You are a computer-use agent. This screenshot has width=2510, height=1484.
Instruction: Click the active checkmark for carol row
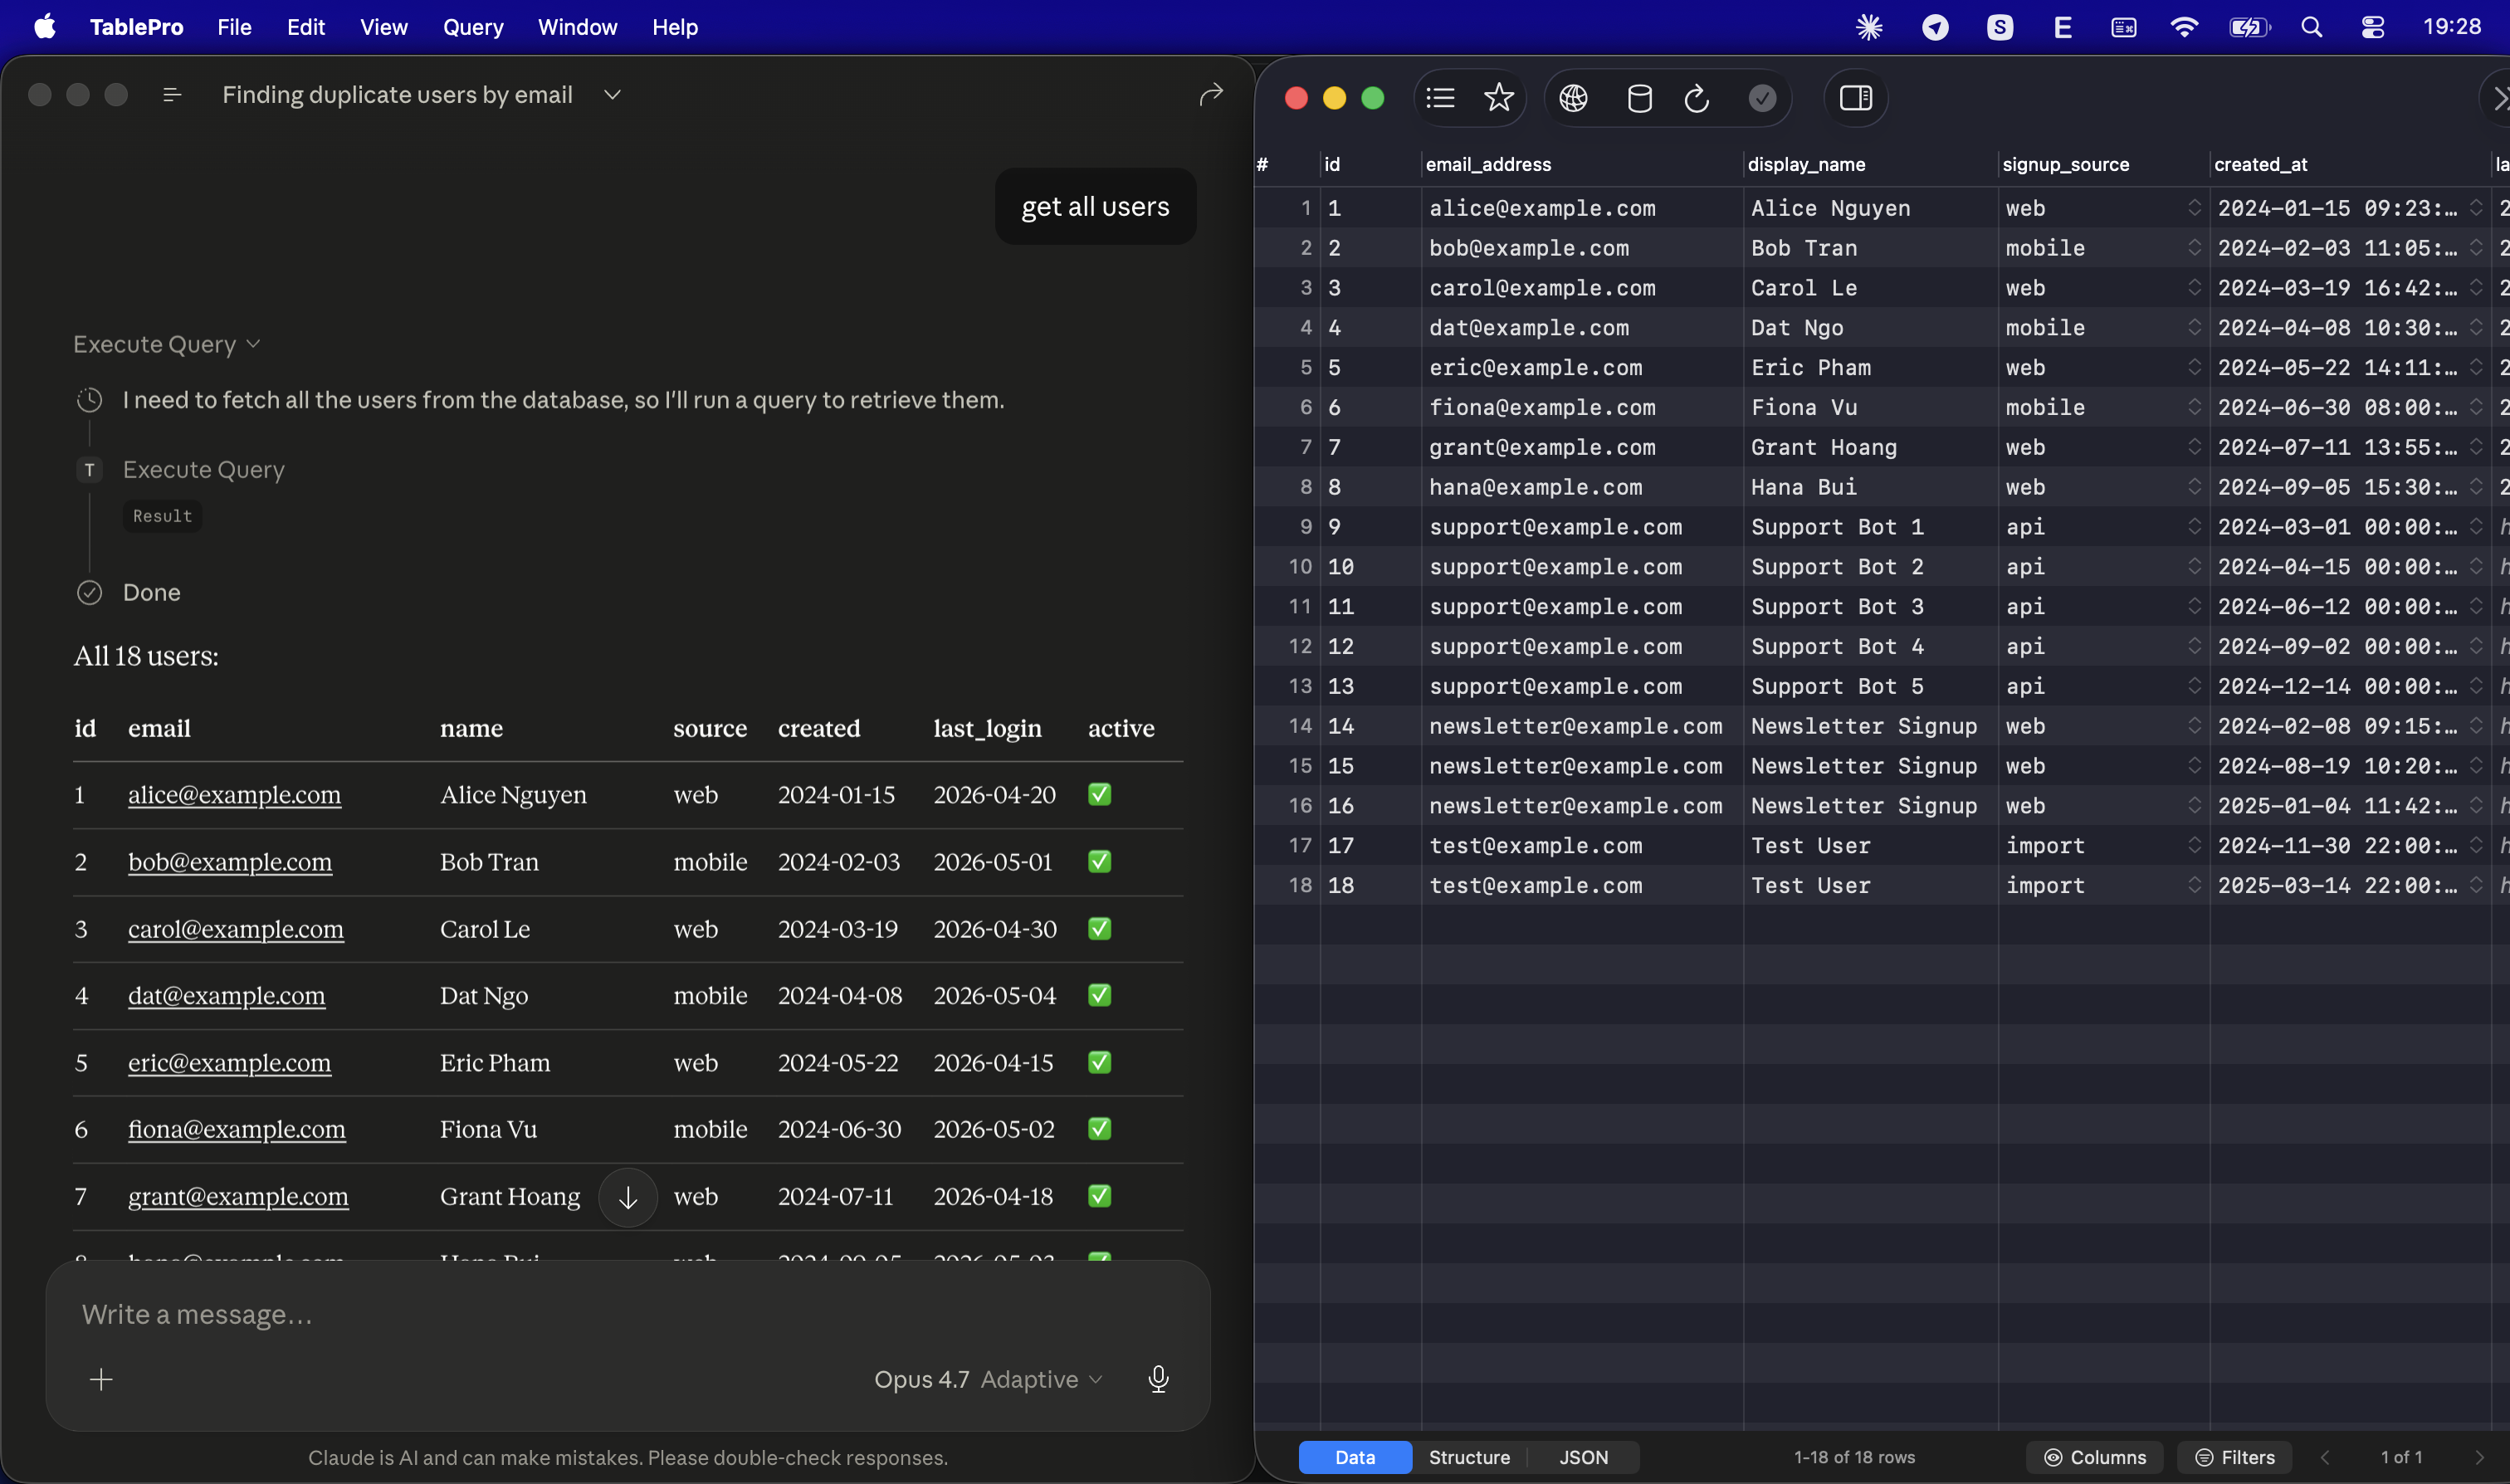click(1099, 929)
